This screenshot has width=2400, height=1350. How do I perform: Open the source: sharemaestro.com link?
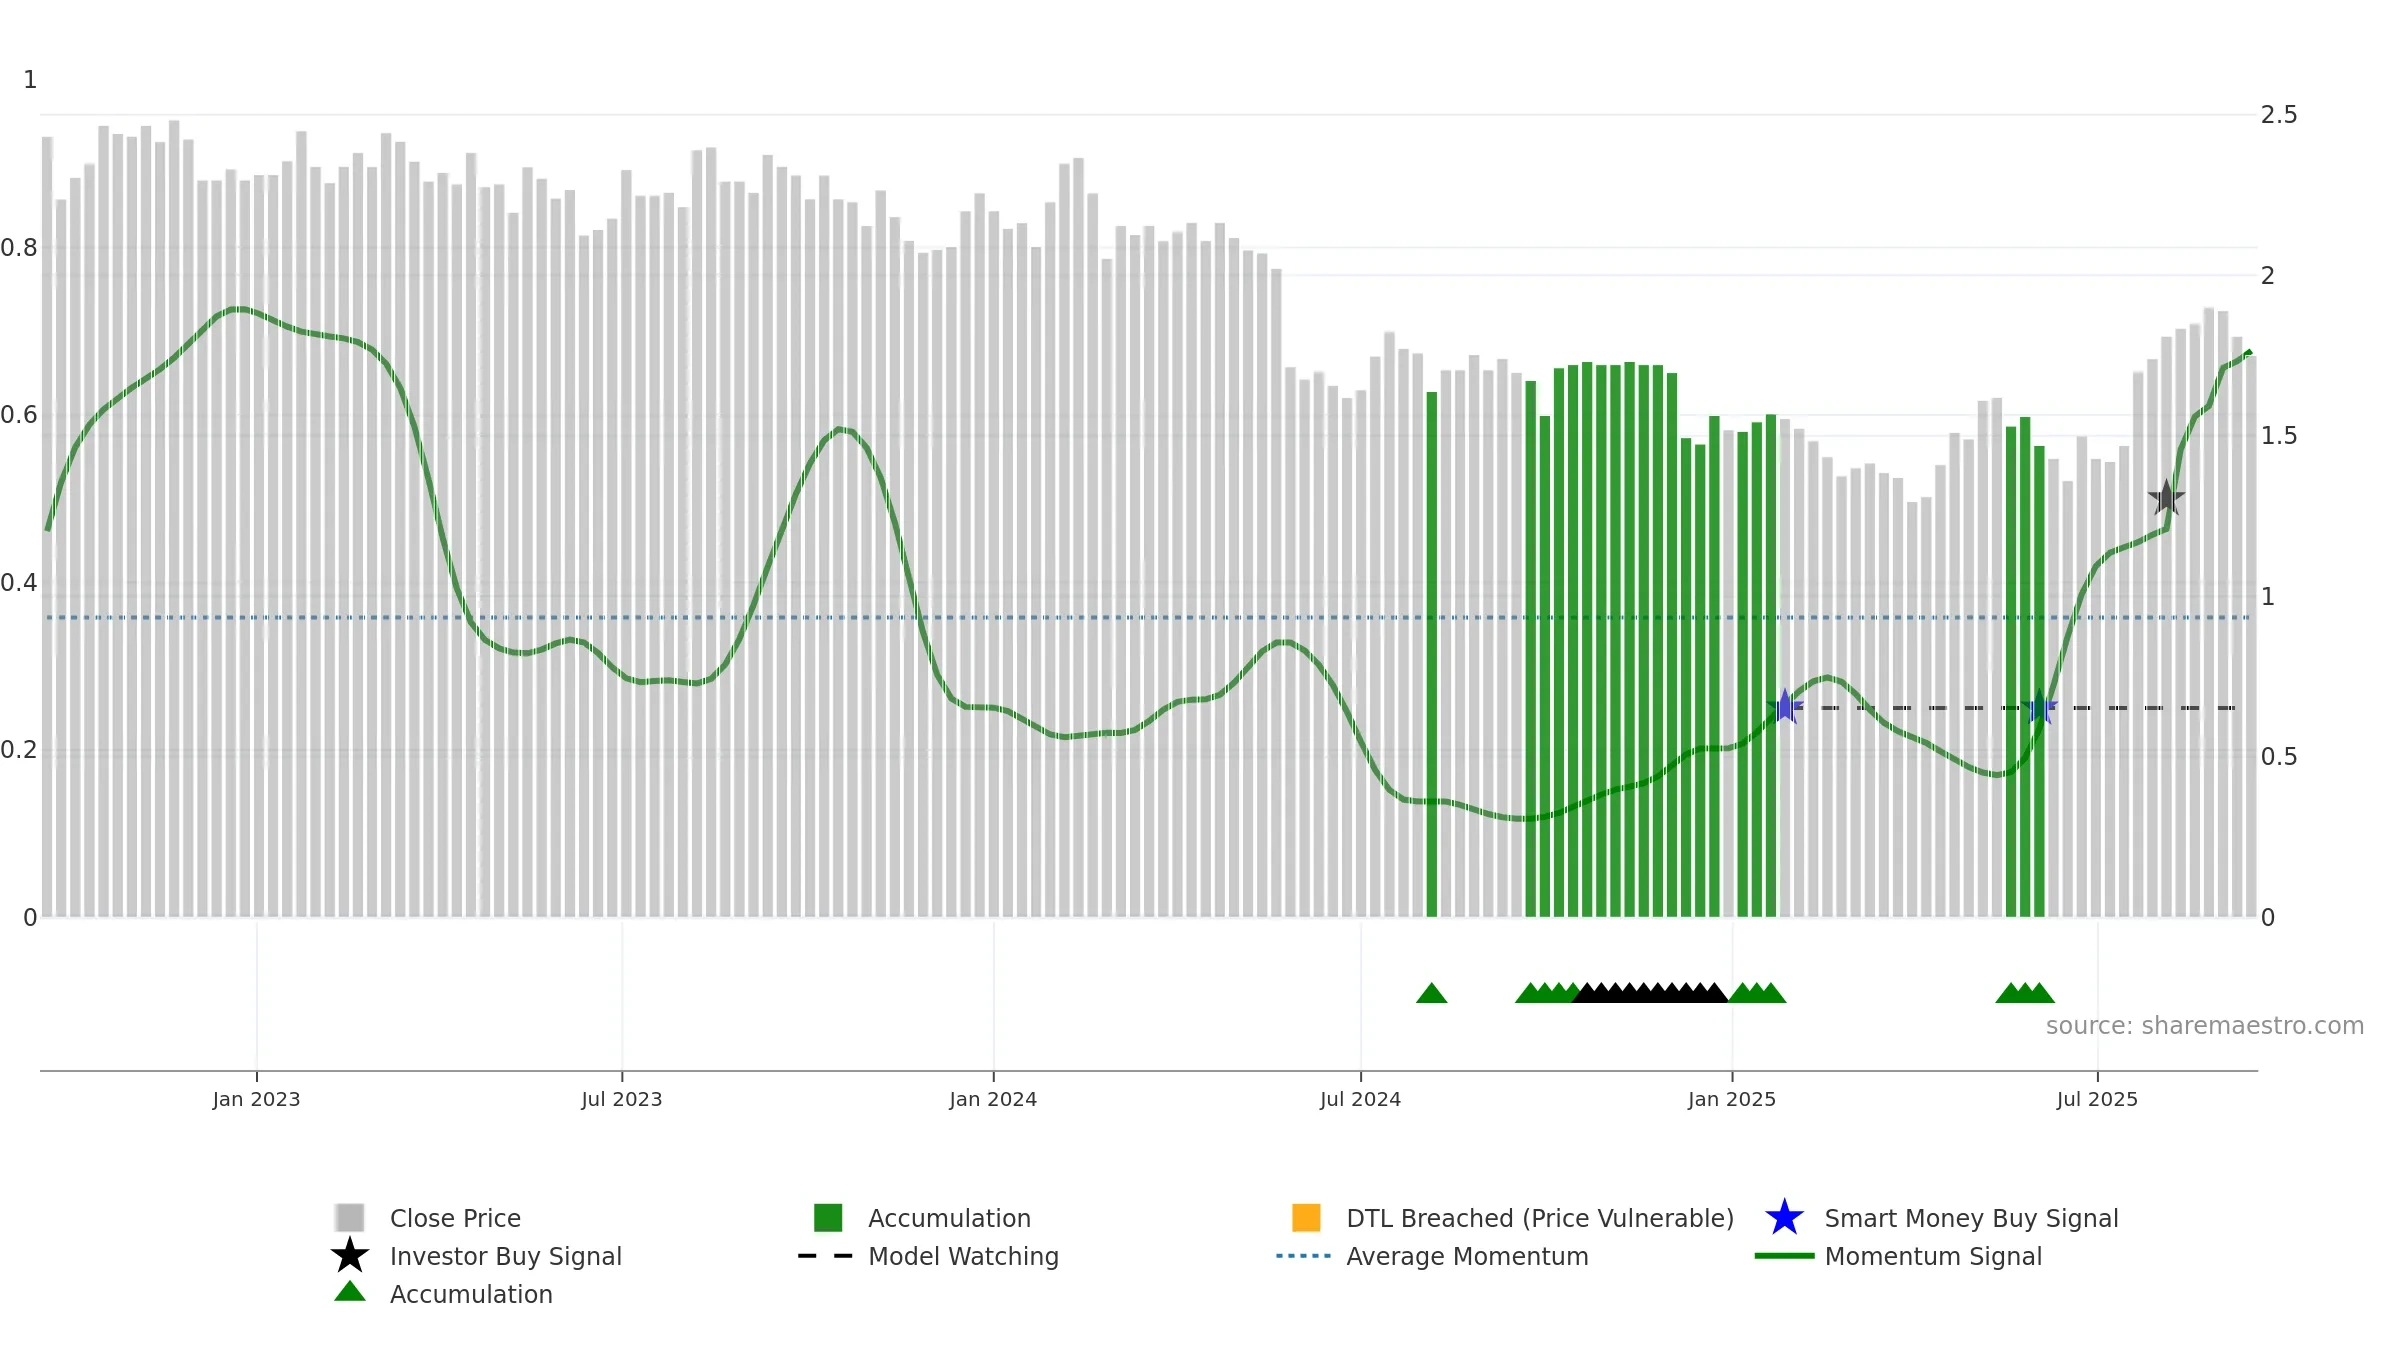pos(2204,1026)
